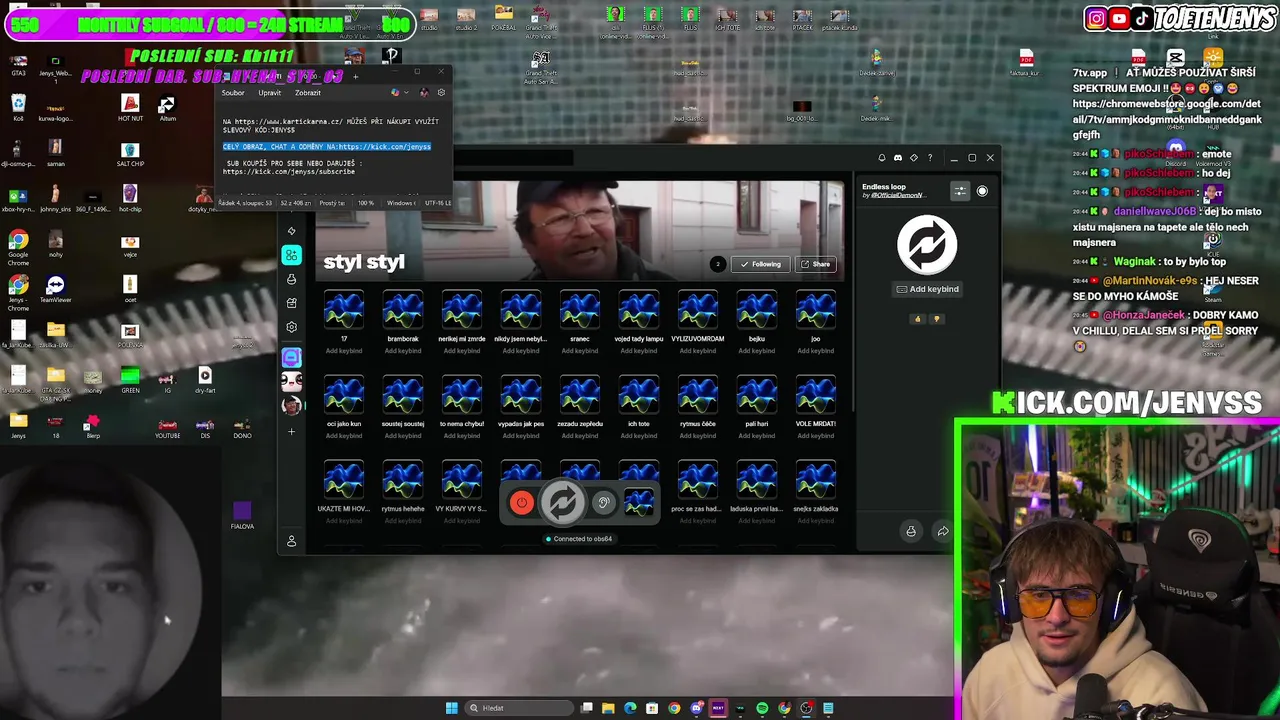Image resolution: width=1280 pixels, height=720 pixels.
Task: Open Upravit menu in Notepad
Action: [x=269, y=93]
